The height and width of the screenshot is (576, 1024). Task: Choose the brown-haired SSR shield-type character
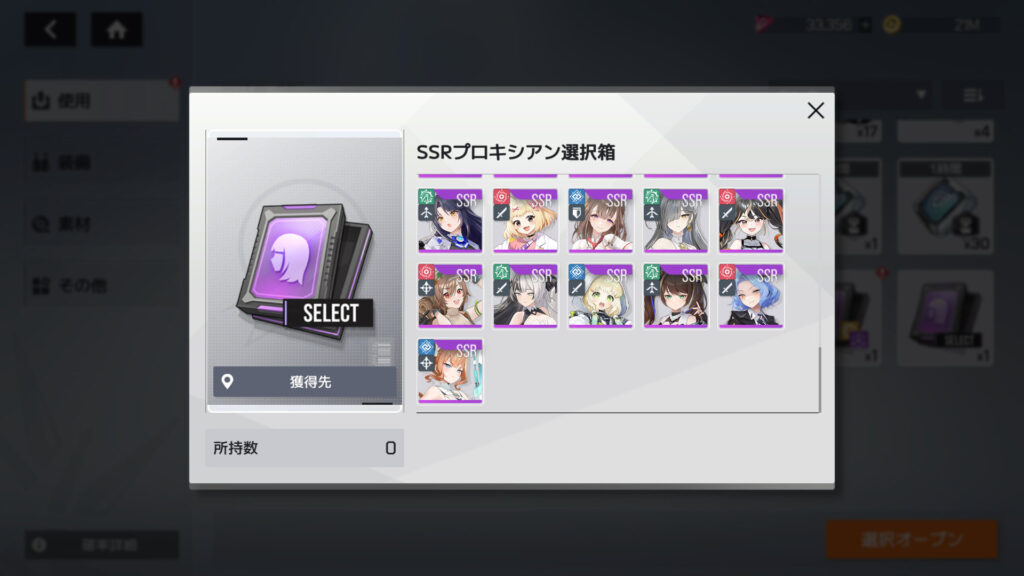coord(600,221)
